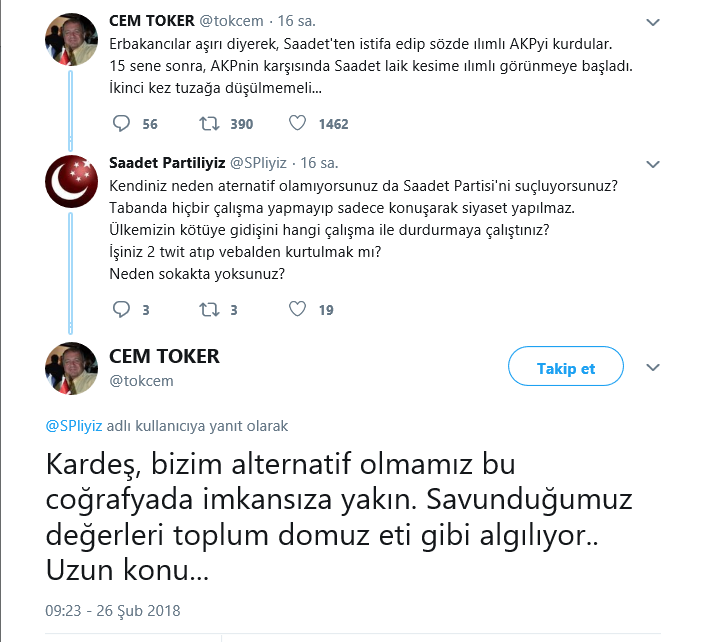Reply to CEM TOKER's first tweet

click(x=122, y=124)
